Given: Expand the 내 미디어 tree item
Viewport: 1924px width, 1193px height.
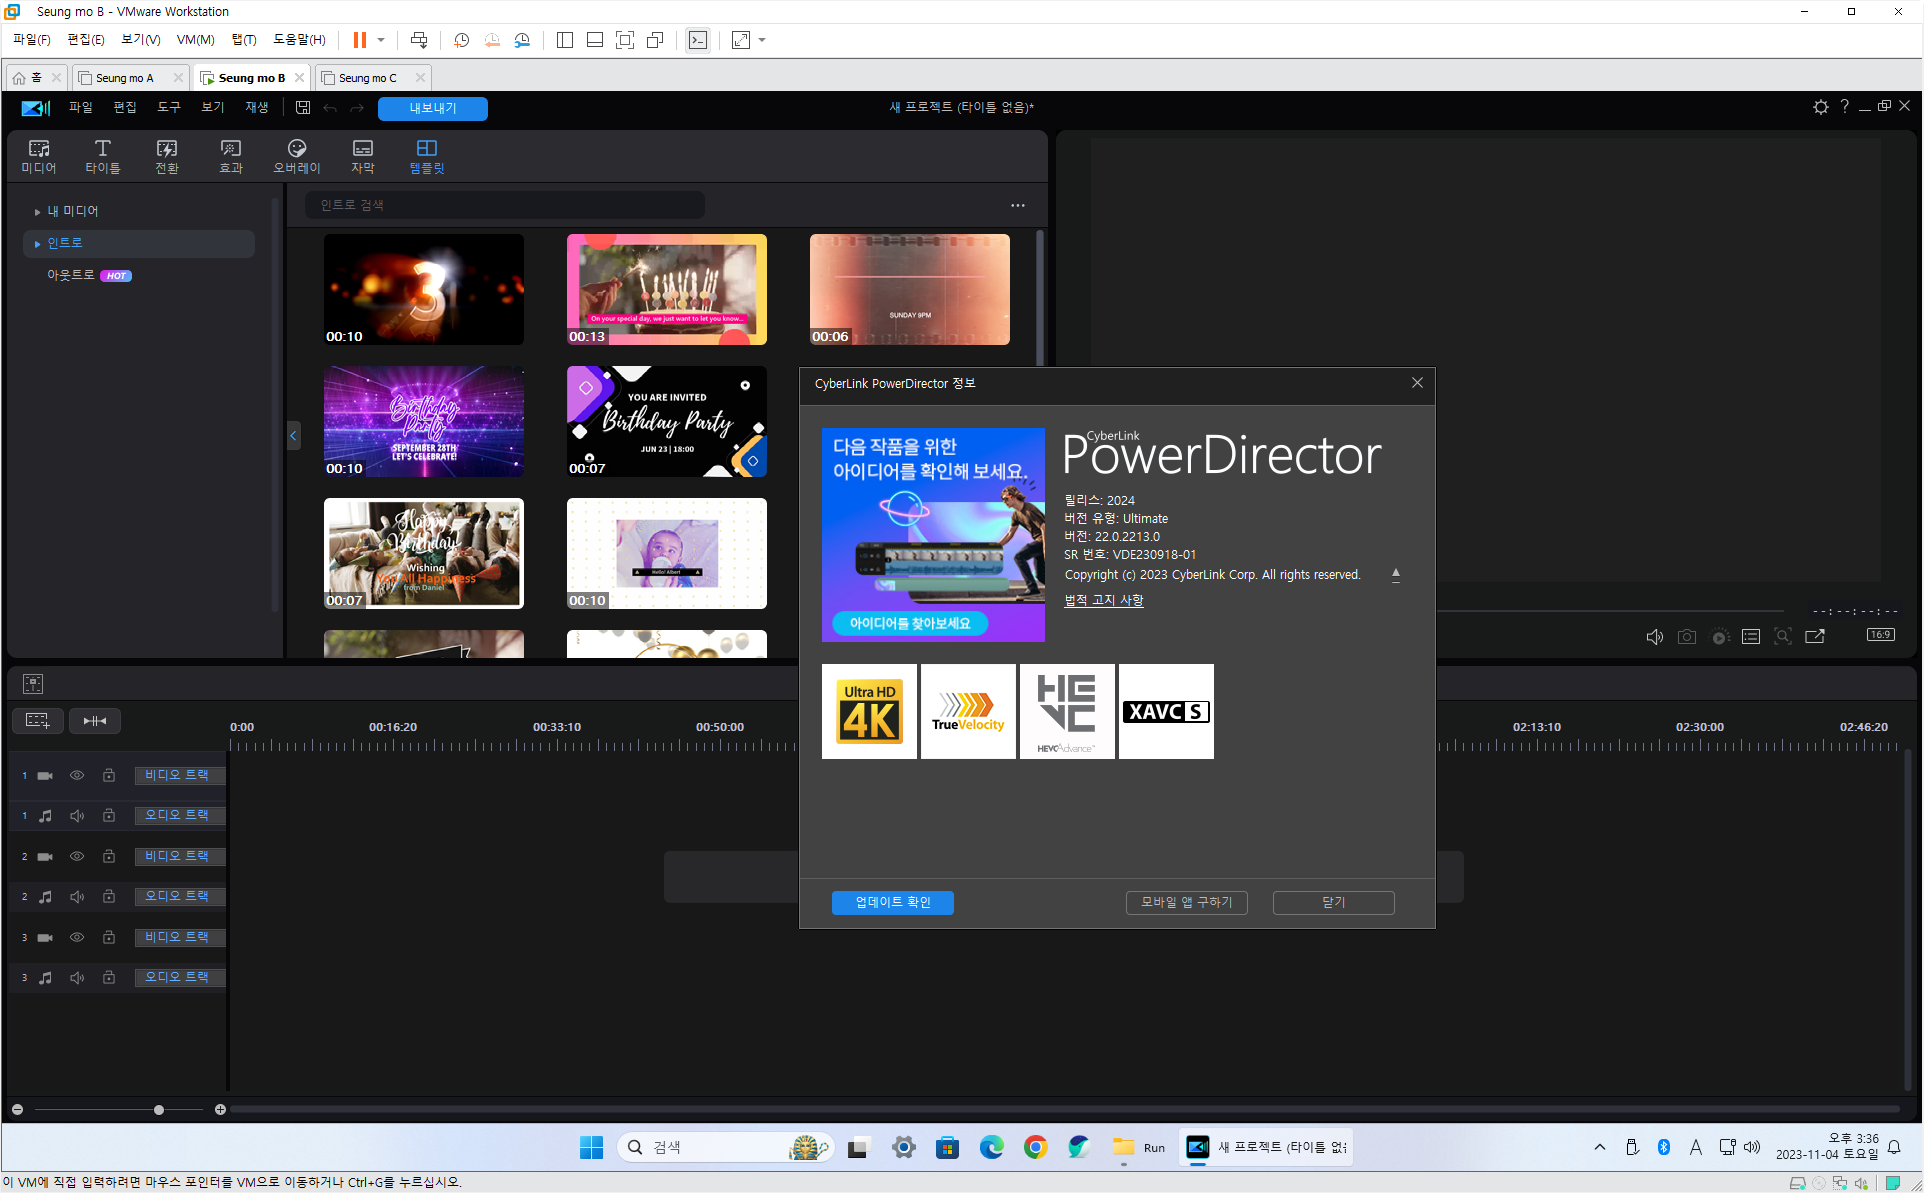Looking at the screenshot, I should (x=37, y=212).
